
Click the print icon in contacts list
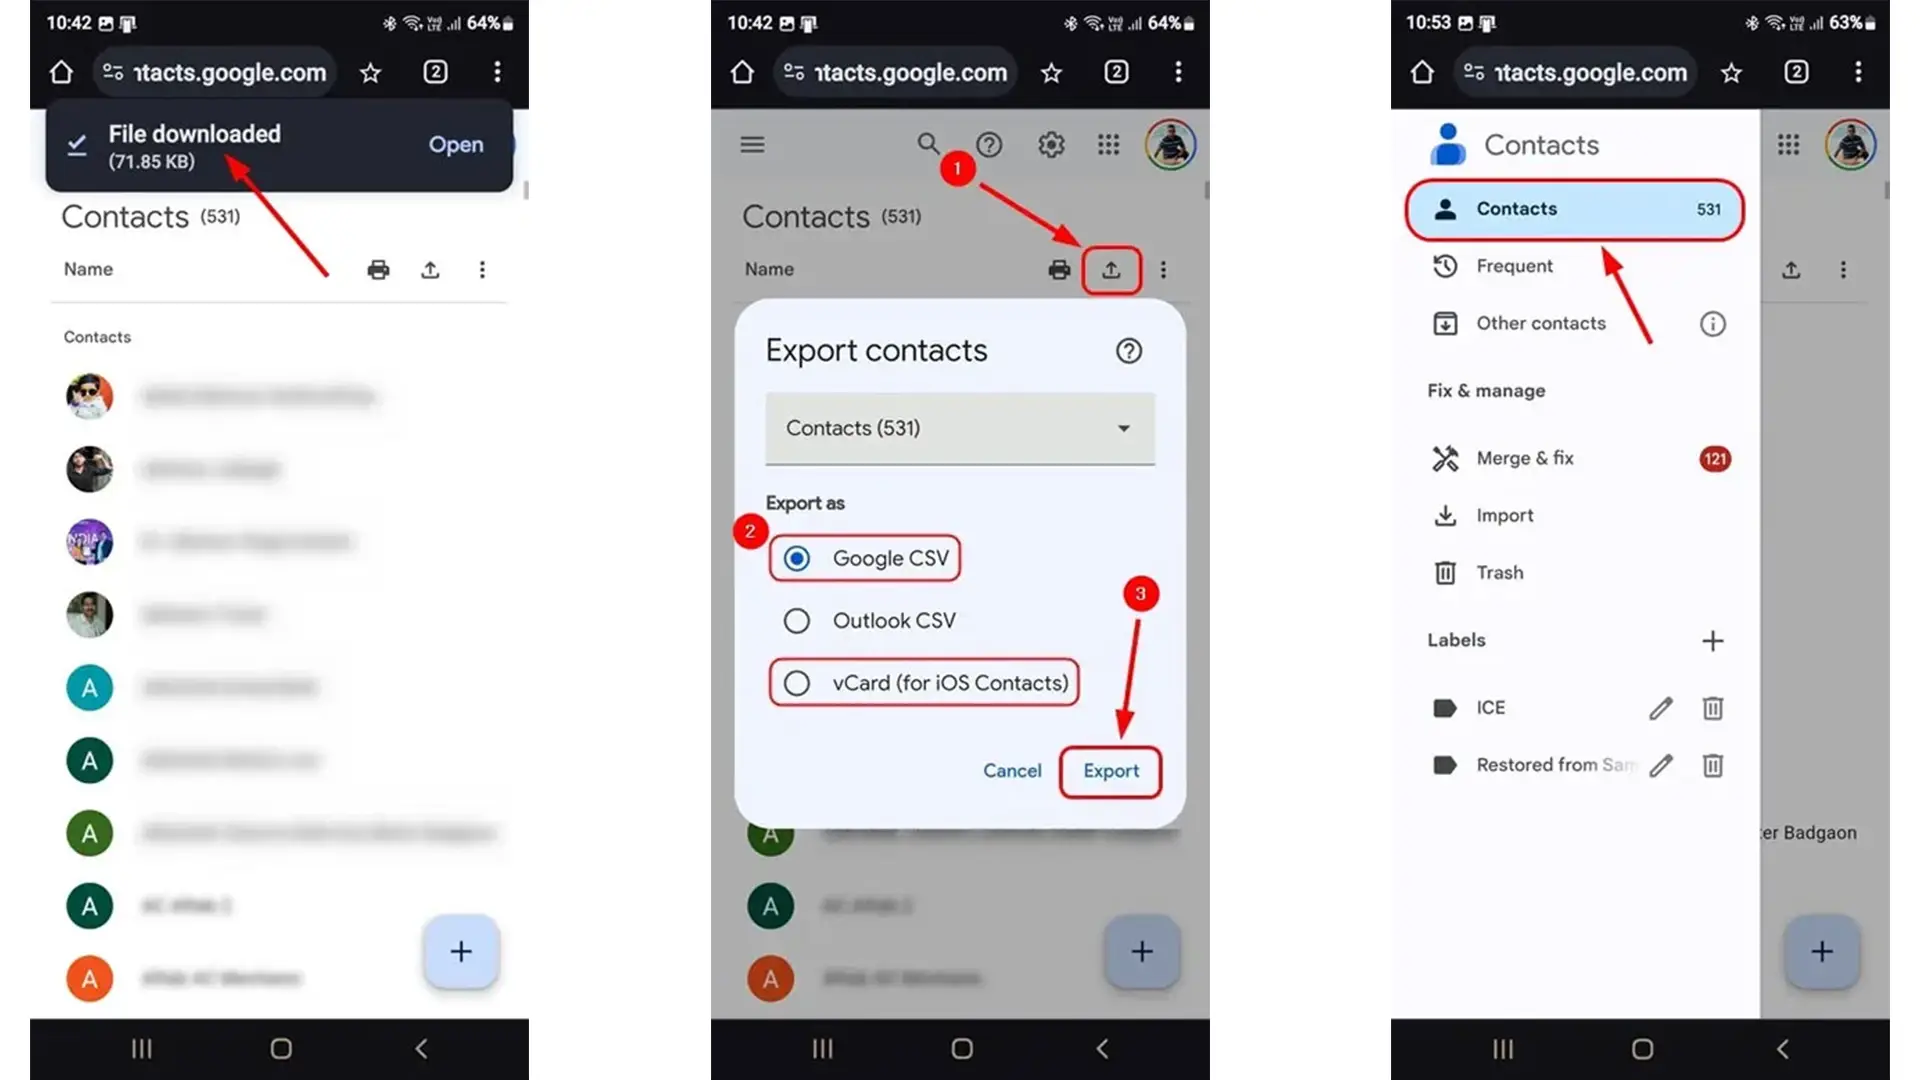click(380, 270)
